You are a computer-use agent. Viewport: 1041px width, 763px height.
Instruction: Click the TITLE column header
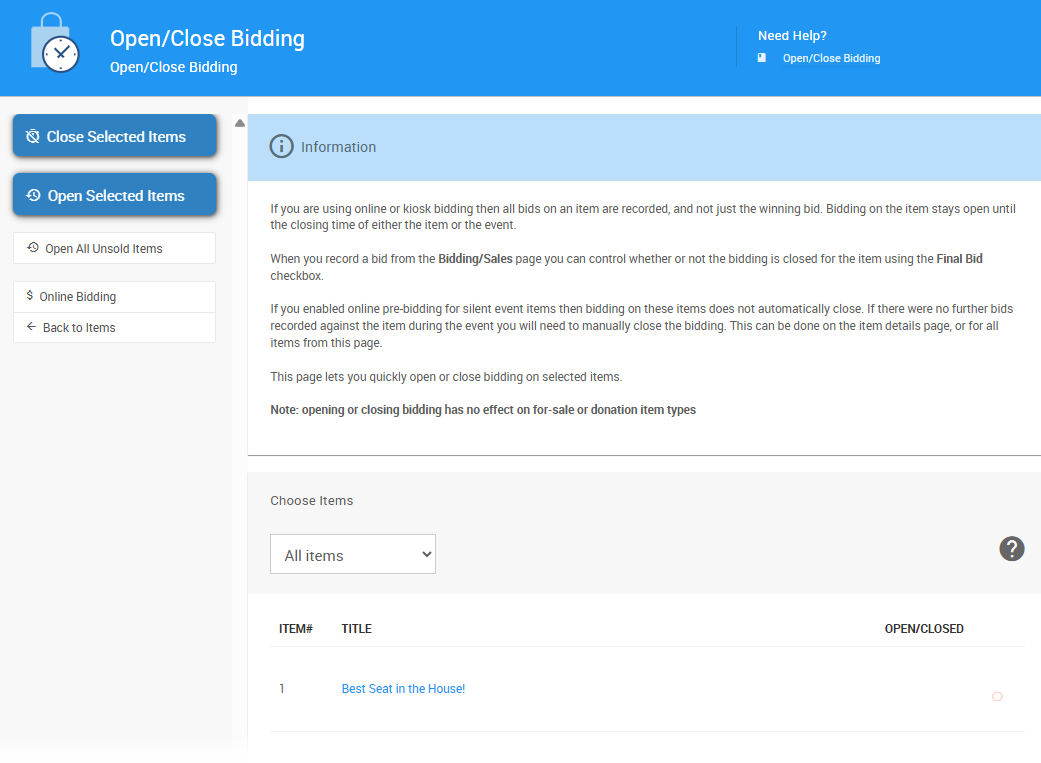coord(356,629)
